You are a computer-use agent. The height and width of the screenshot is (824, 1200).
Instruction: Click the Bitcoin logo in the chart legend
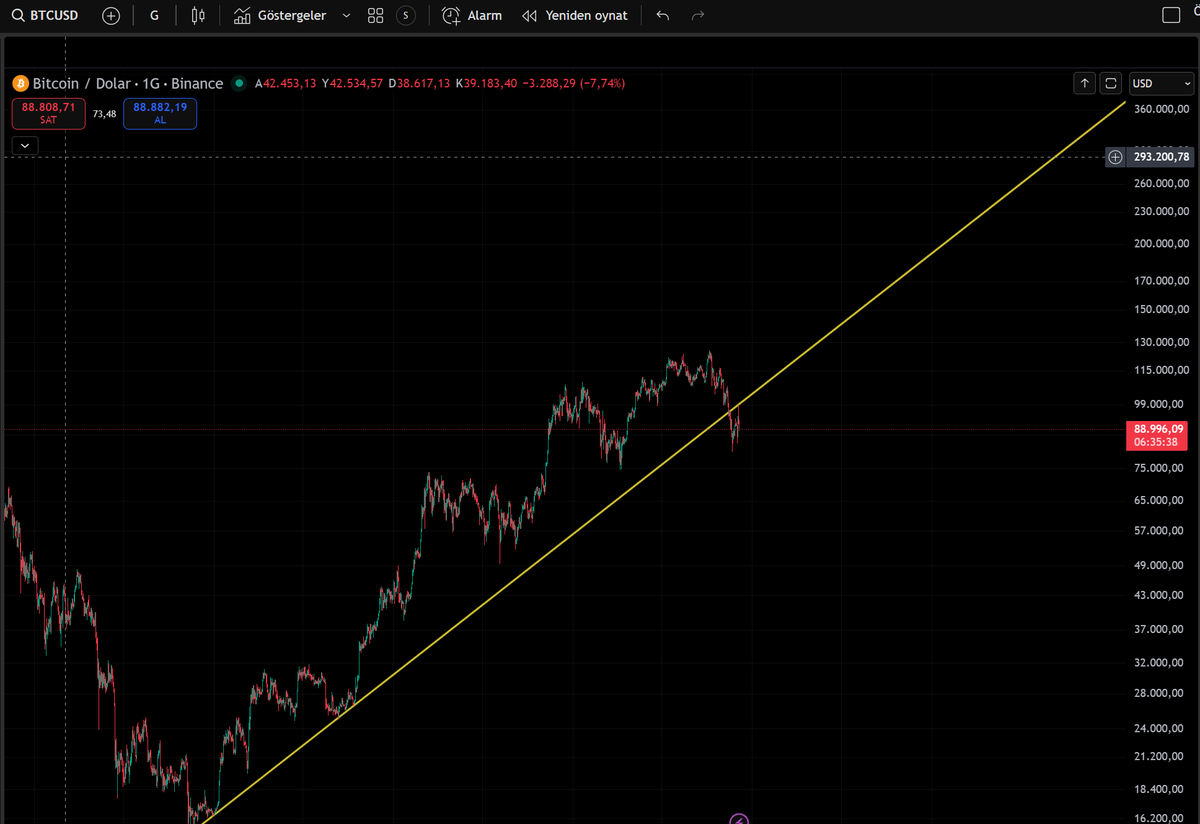pyautogui.click(x=19, y=83)
